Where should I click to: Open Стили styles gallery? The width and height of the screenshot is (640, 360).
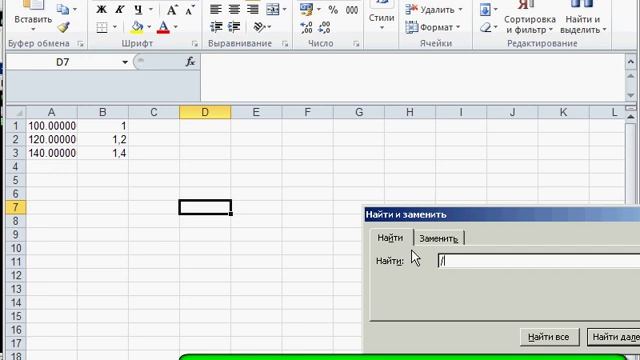point(382,18)
